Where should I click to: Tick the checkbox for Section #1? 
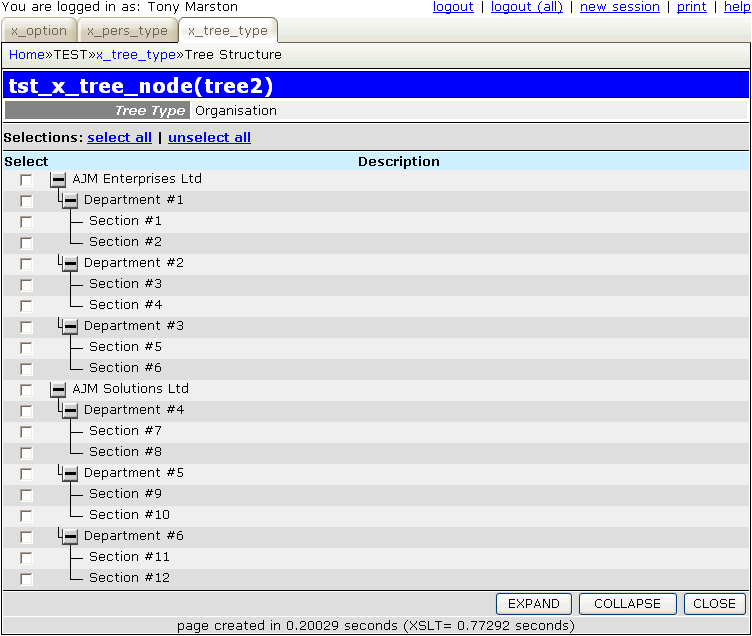(x=26, y=222)
